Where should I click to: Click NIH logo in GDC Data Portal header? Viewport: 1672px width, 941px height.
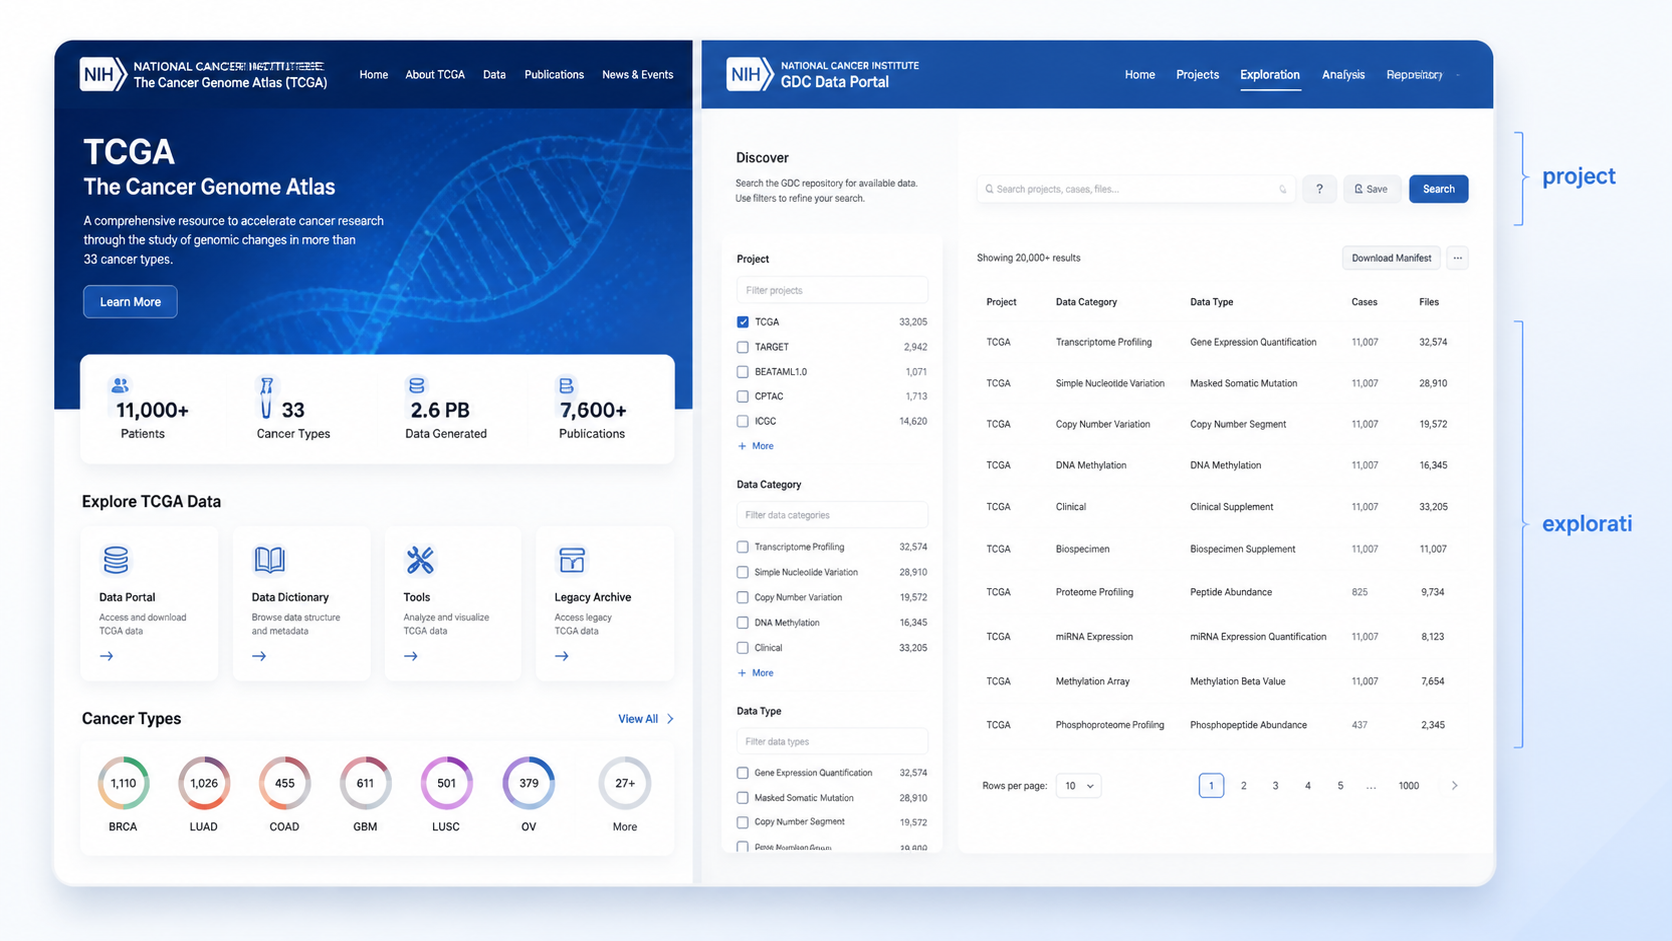750,74
